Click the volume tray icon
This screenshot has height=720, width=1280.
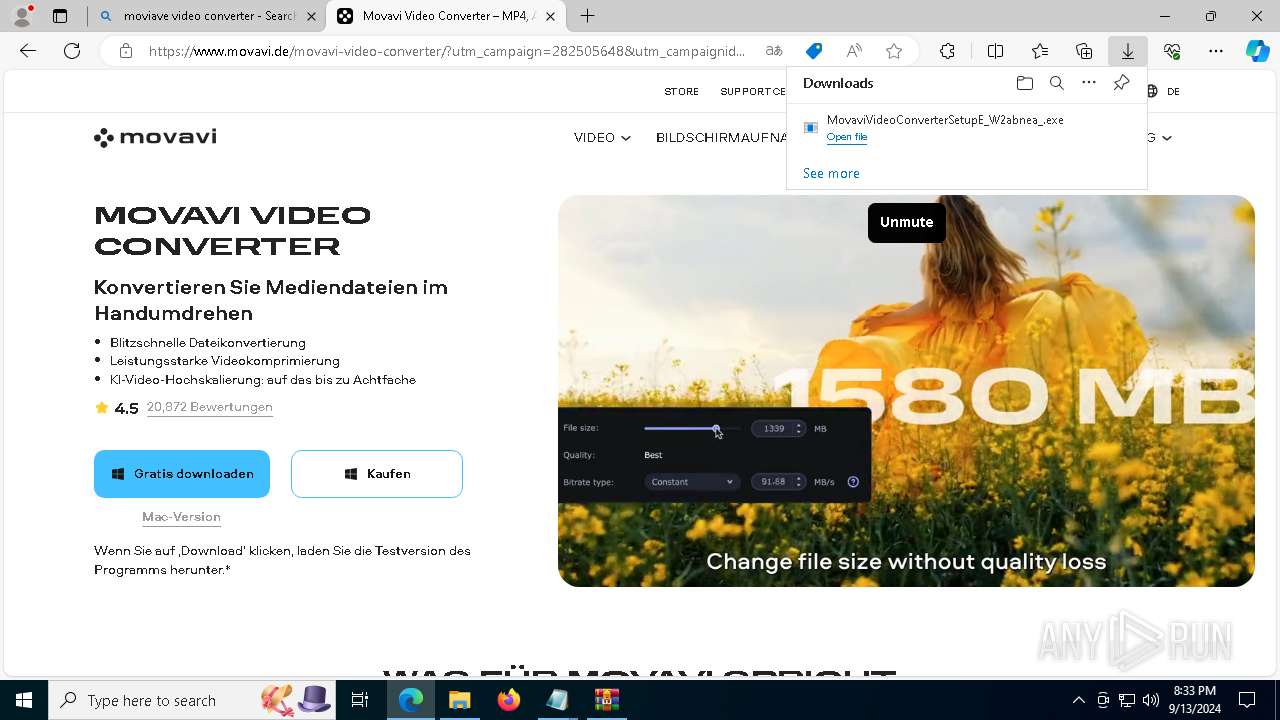[x=1151, y=700]
